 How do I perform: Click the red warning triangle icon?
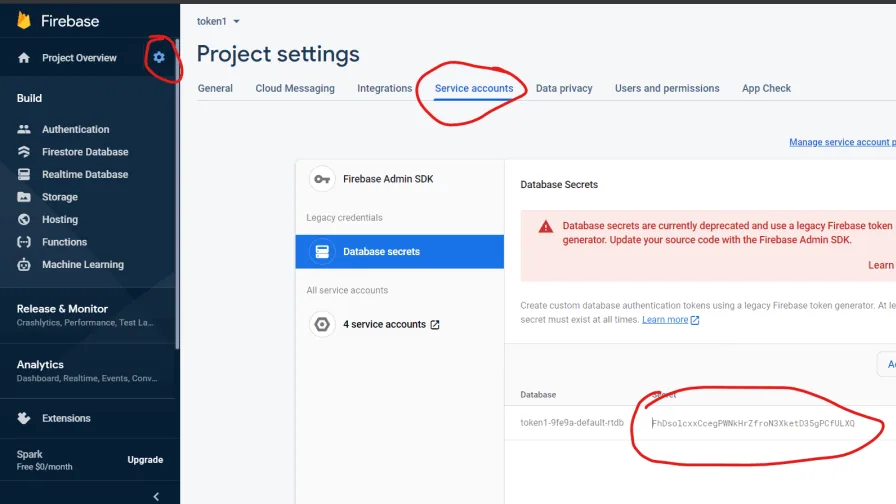546,227
